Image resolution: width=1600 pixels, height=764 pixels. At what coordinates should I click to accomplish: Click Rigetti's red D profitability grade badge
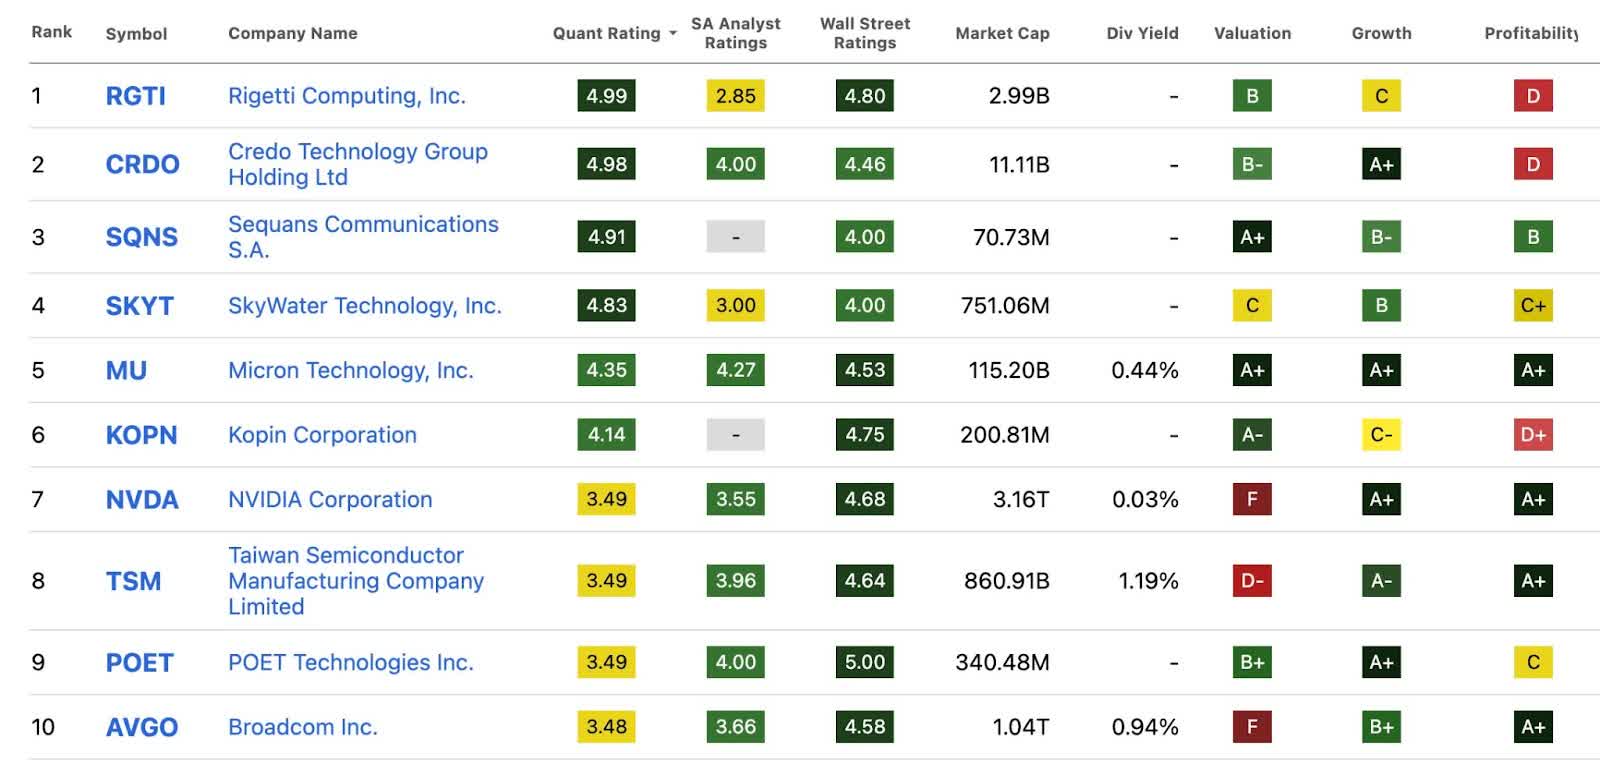1533,96
